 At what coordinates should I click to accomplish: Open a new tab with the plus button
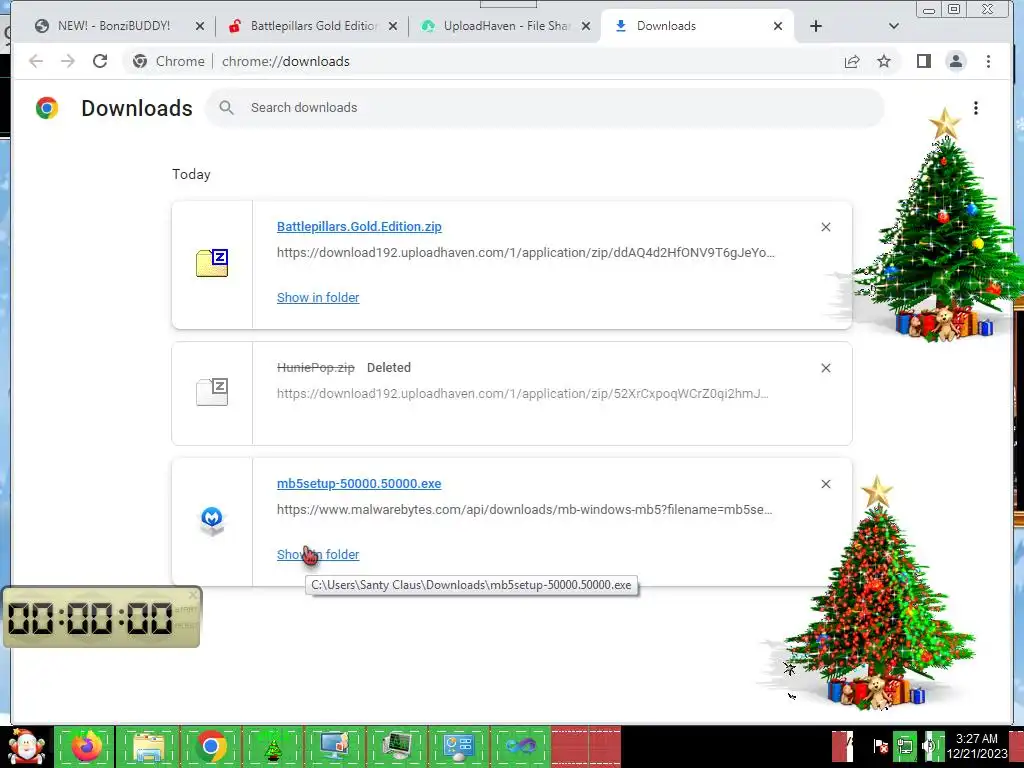pos(816,26)
